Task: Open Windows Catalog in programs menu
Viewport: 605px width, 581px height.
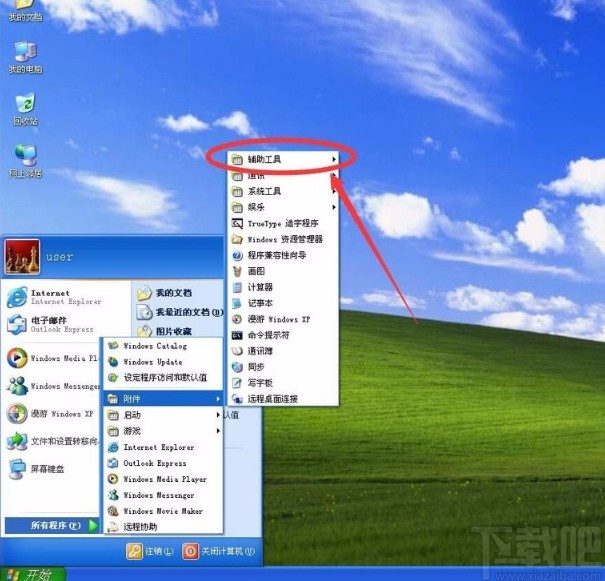Action: pyautogui.click(x=163, y=346)
